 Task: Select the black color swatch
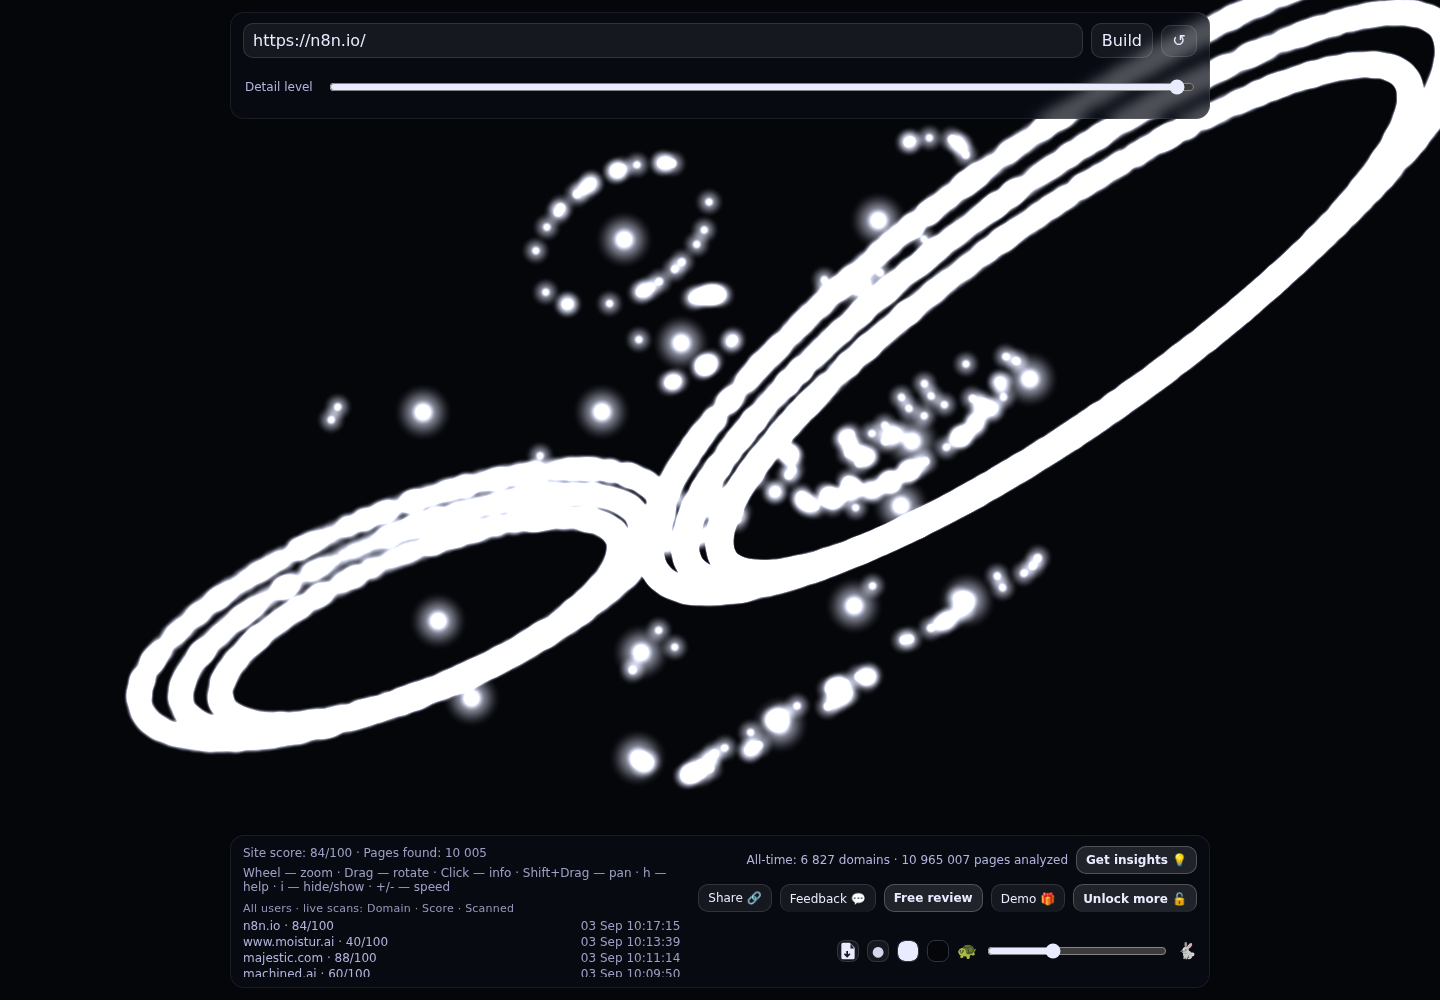938,951
